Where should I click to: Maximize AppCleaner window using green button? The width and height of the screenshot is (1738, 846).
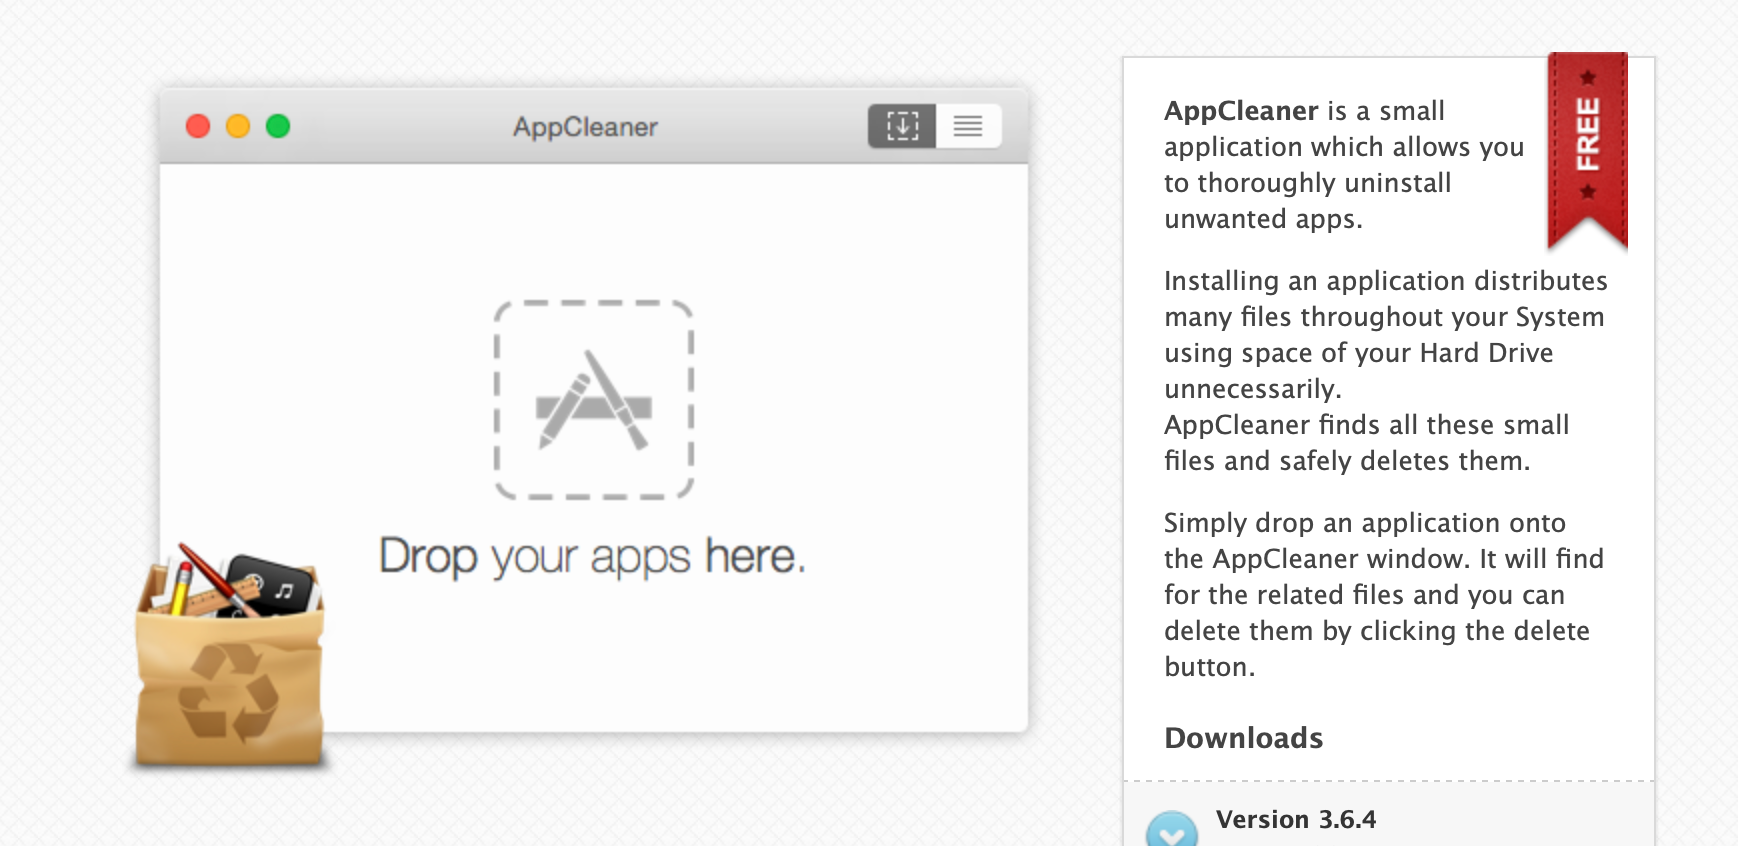(278, 126)
